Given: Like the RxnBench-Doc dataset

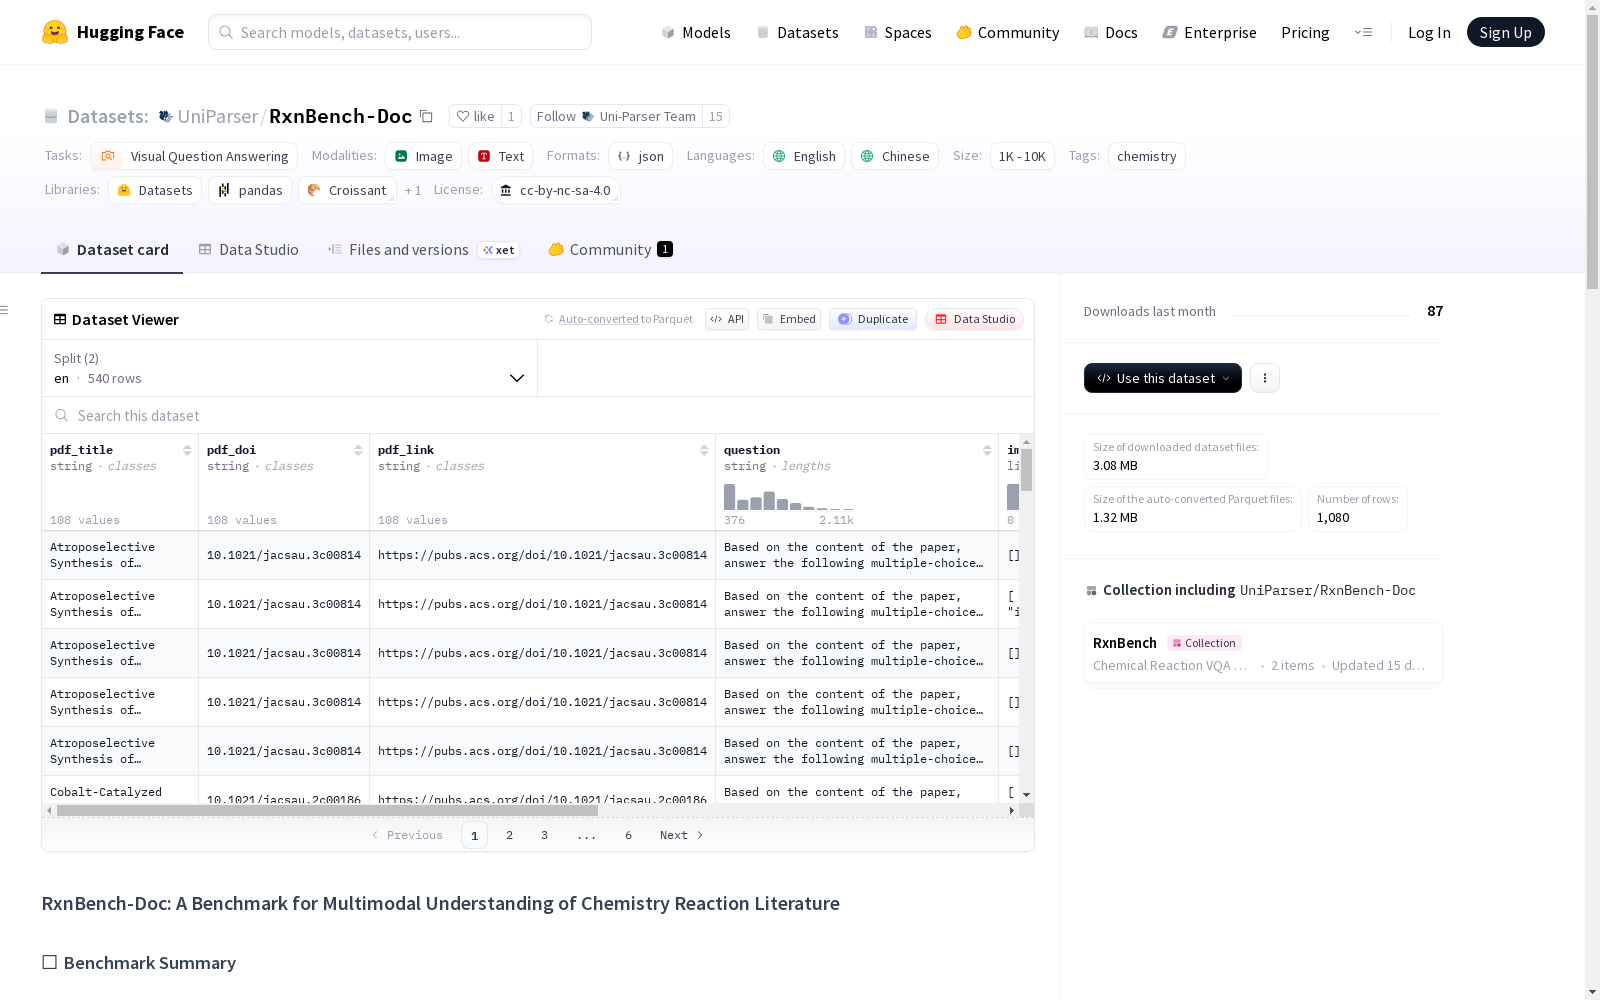Looking at the screenshot, I should pyautogui.click(x=475, y=116).
